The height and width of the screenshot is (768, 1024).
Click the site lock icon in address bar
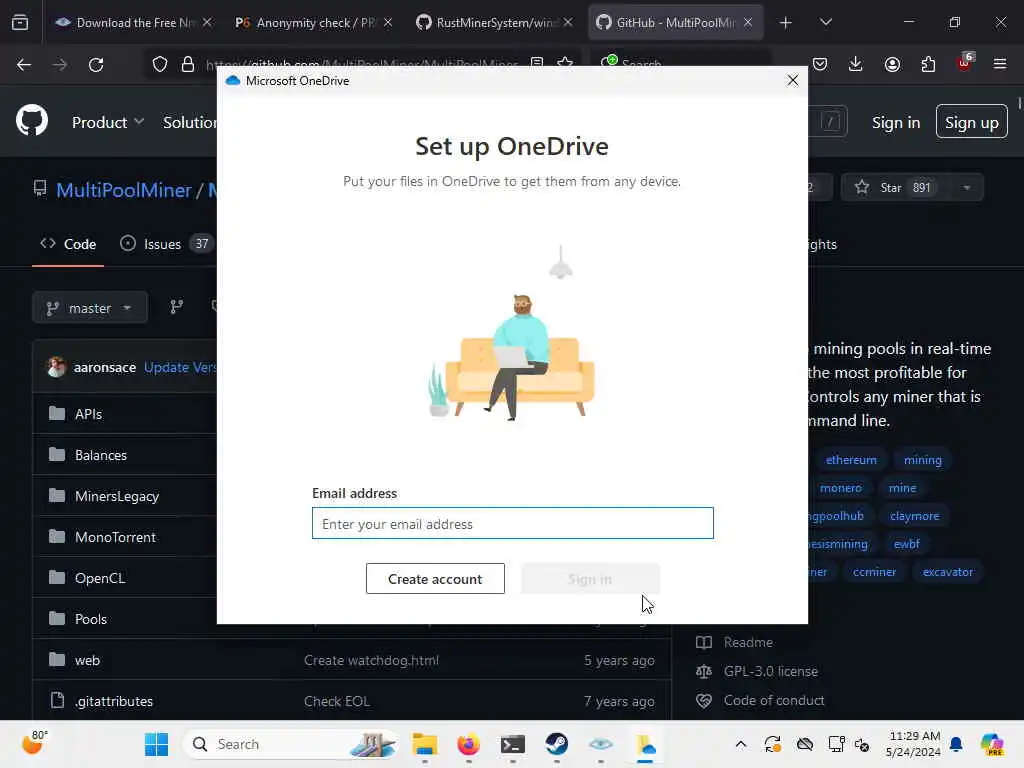coord(188,64)
